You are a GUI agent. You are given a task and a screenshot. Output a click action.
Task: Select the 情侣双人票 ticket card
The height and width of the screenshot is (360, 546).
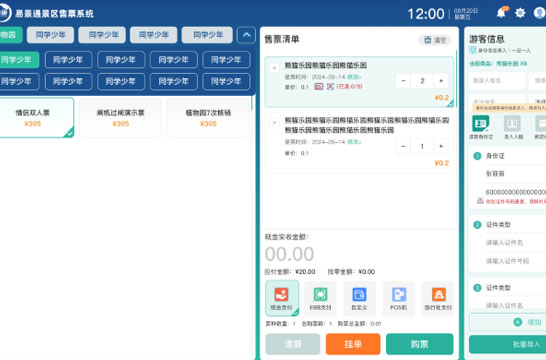(x=36, y=118)
